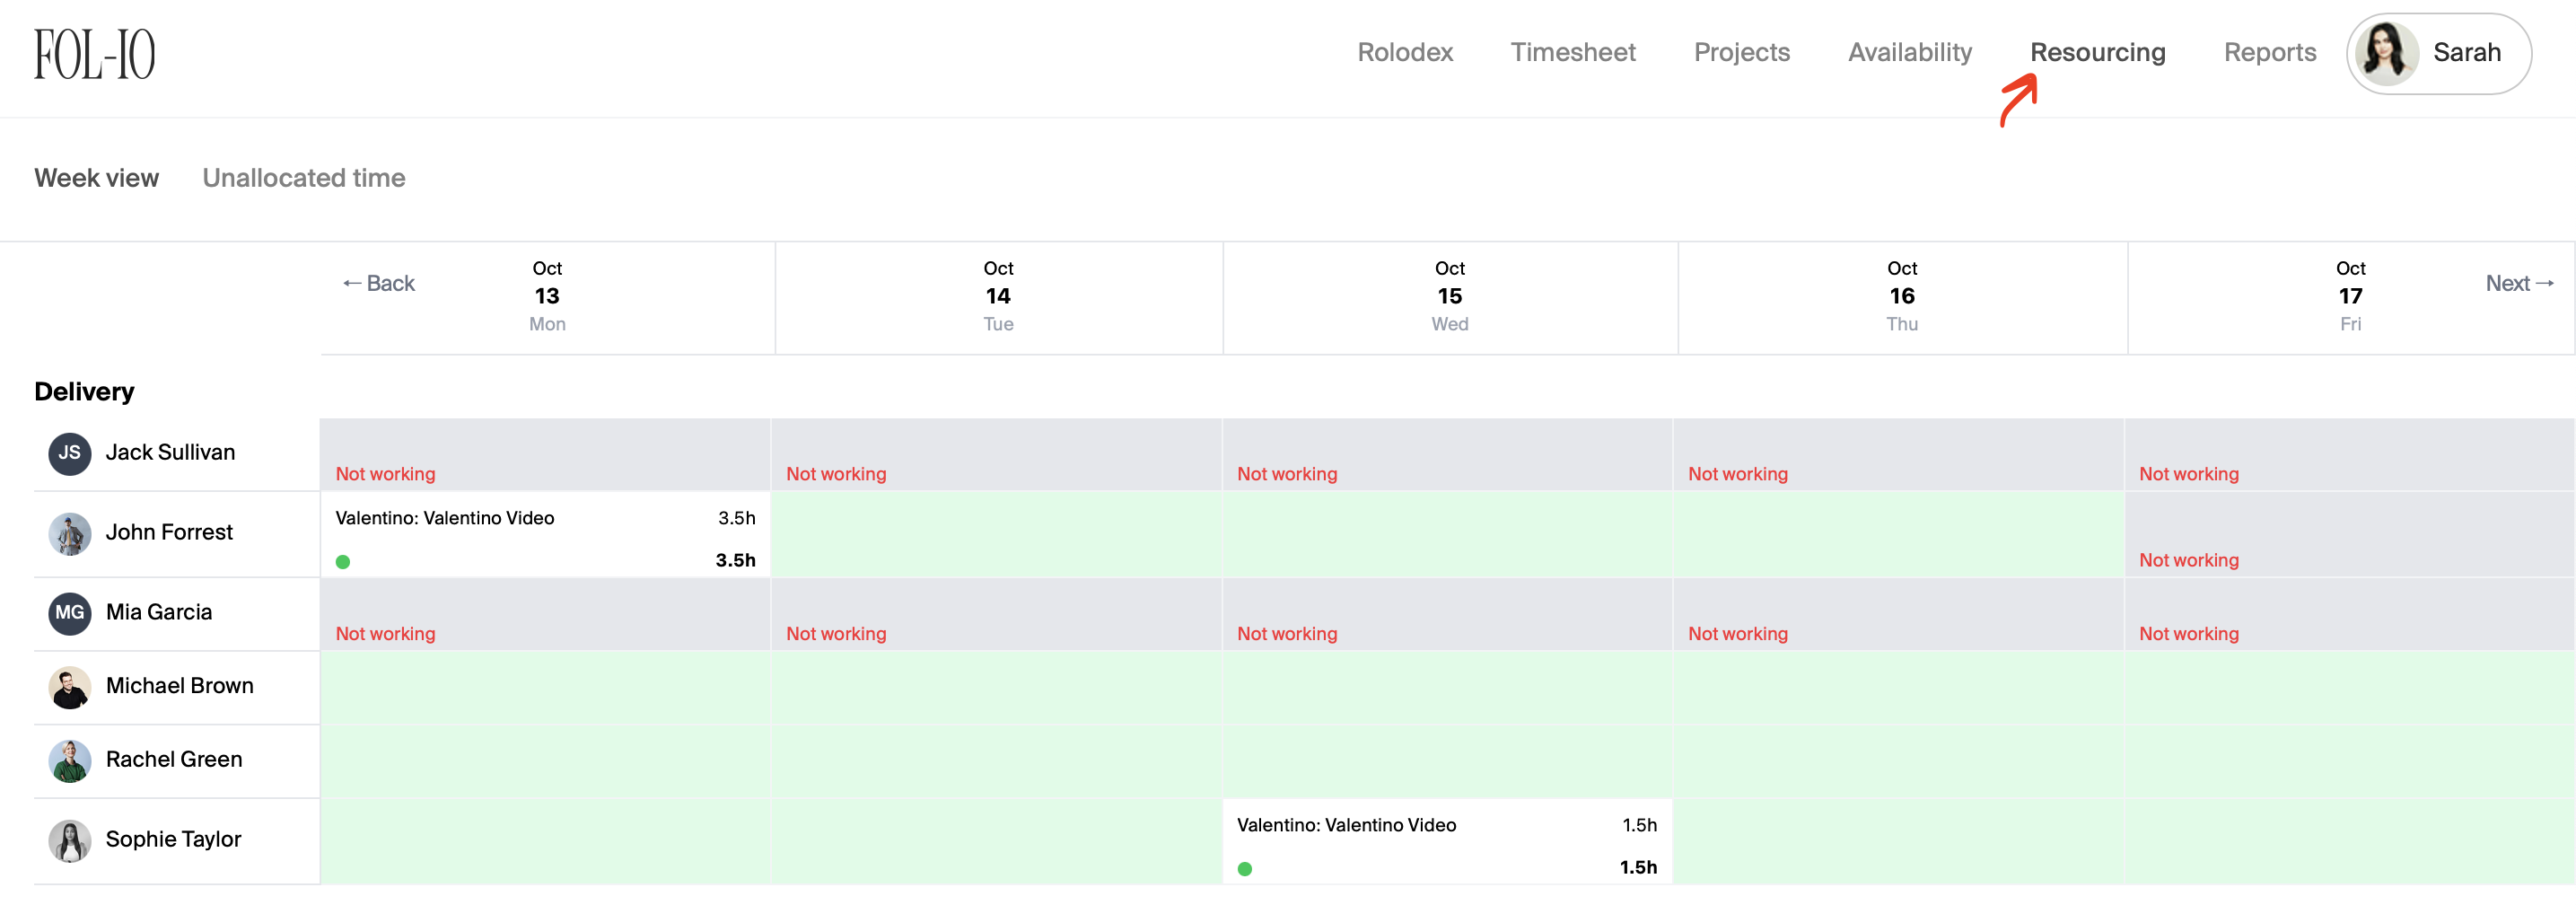Open Sarah's profile avatar menu
The image size is (2576, 905).
pyautogui.click(x=2386, y=54)
